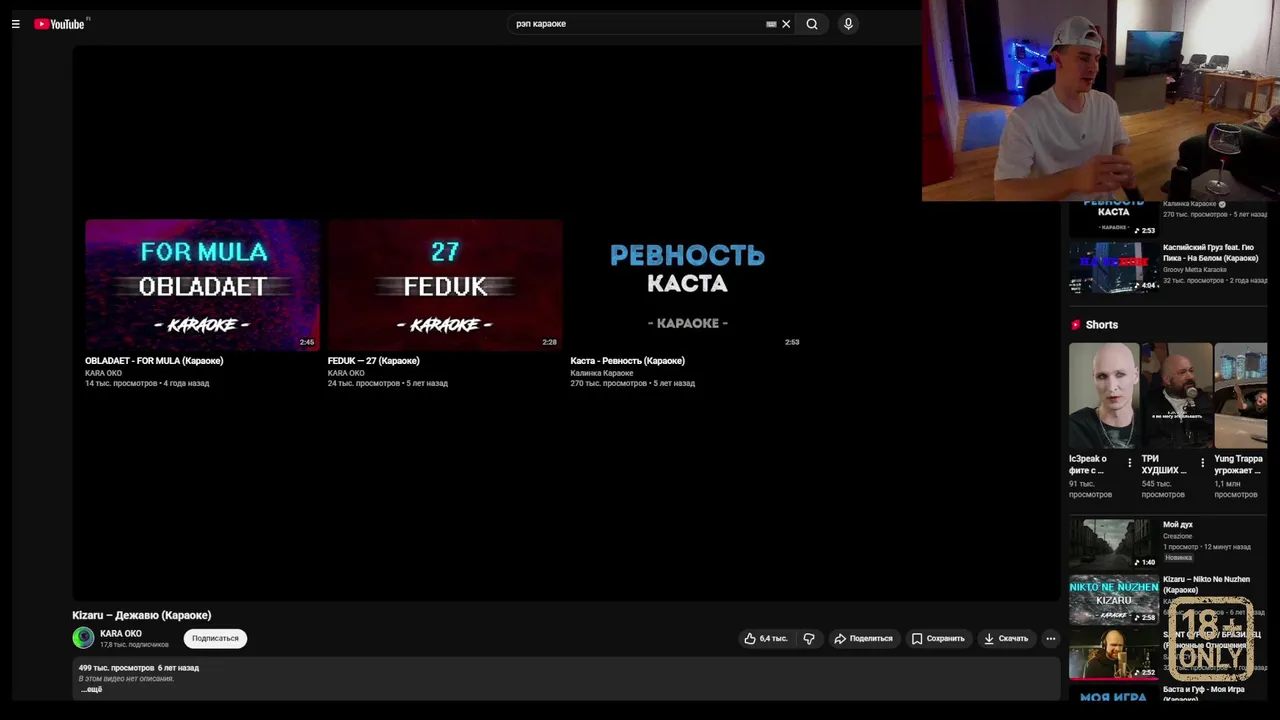Save the video with 'Сохранить'
Screen dimensions: 1280x720
click(938, 638)
